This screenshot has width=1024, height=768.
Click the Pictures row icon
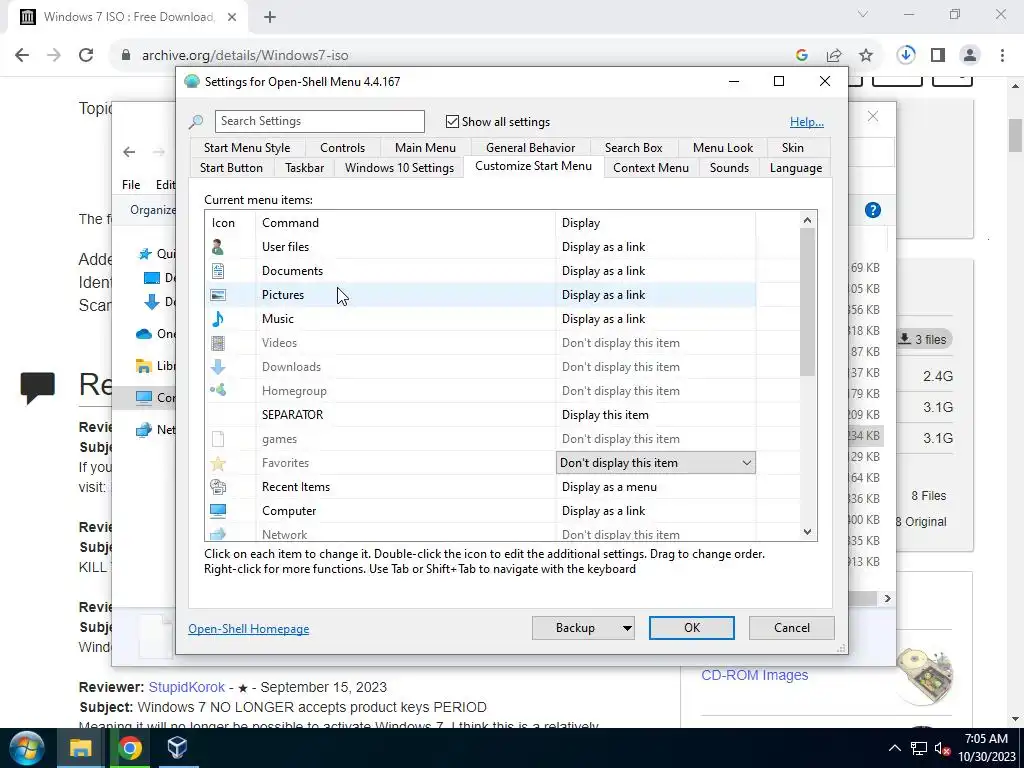point(217,295)
